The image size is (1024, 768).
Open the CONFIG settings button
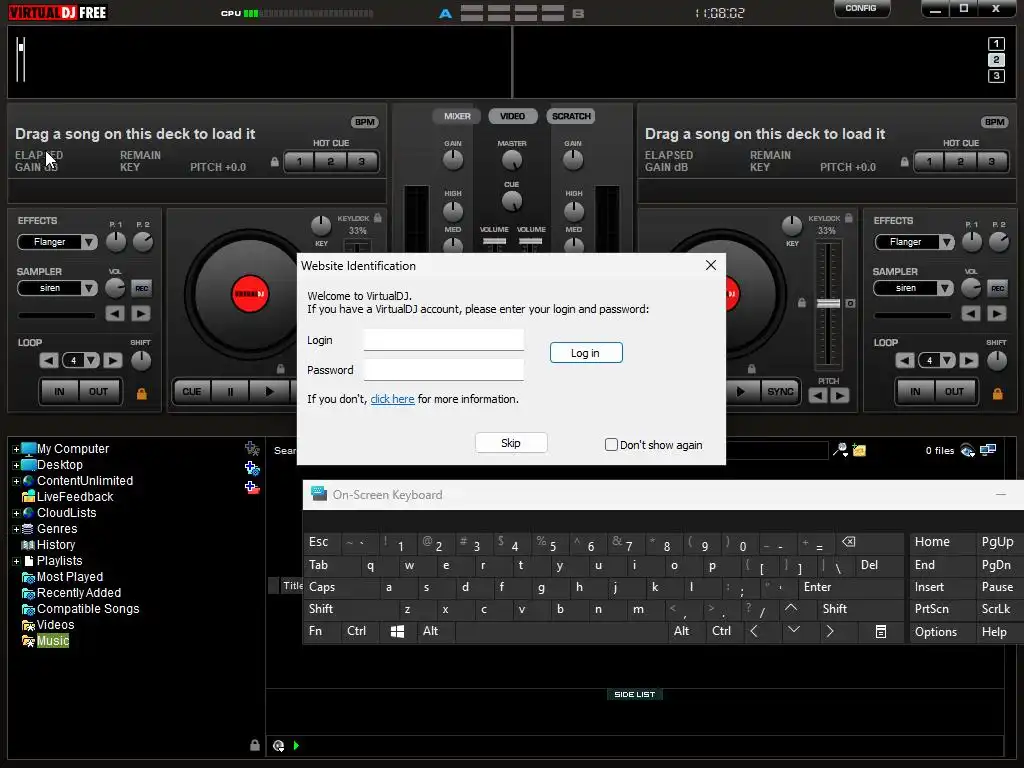pos(860,8)
